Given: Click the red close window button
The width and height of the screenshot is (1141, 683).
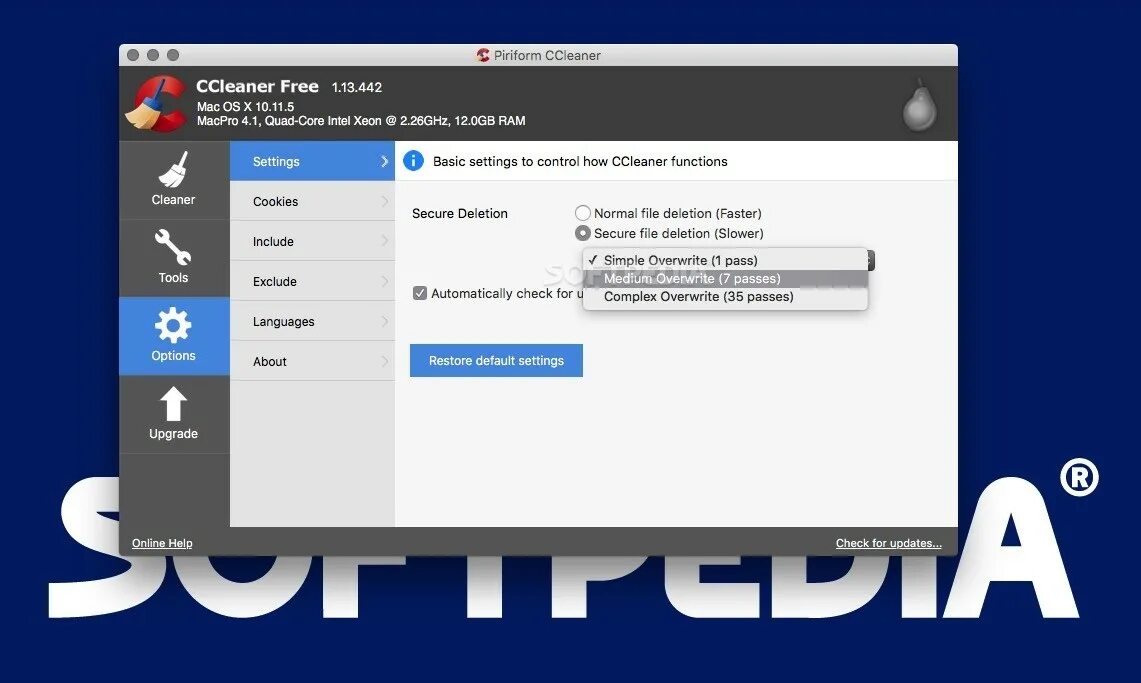Looking at the screenshot, I should (133, 55).
